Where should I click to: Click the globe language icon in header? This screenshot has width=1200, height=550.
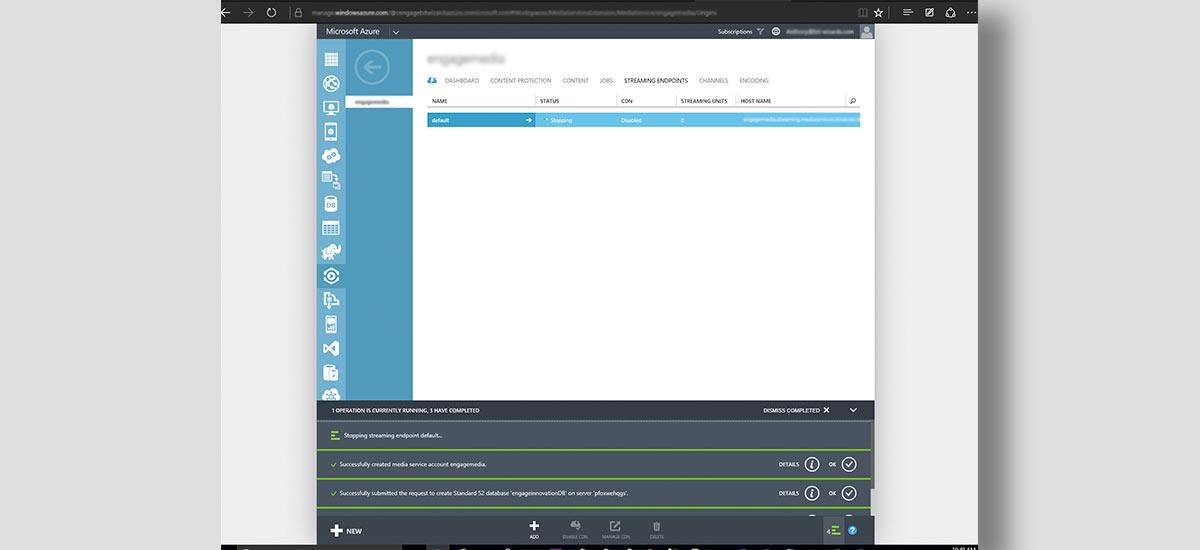click(776, 32)
